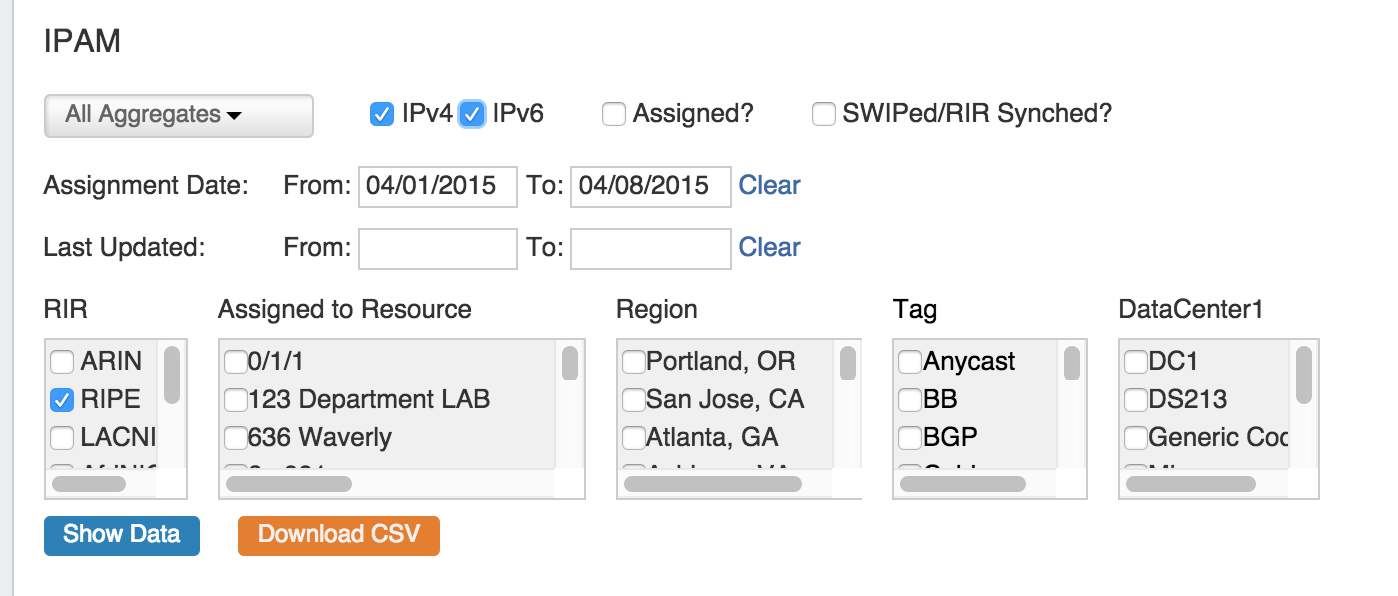The height and width of the screenshot is (596, 1398).
Task: Uncheck the RIPE checkbox
Action: click(x=62, y=400)
